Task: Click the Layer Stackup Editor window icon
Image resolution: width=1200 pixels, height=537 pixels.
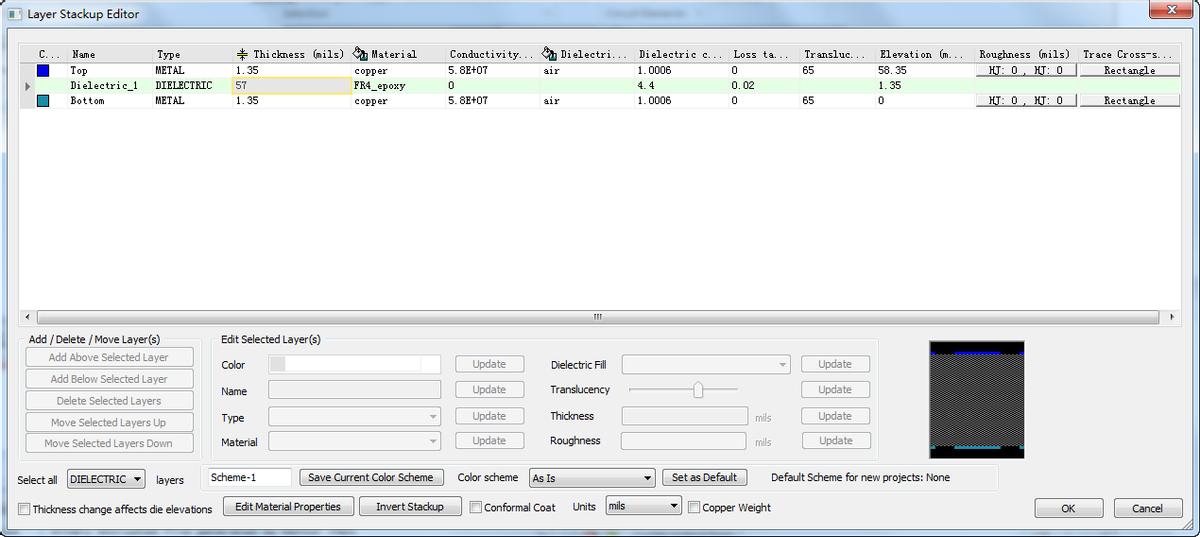Action: (x=14, y=14)
